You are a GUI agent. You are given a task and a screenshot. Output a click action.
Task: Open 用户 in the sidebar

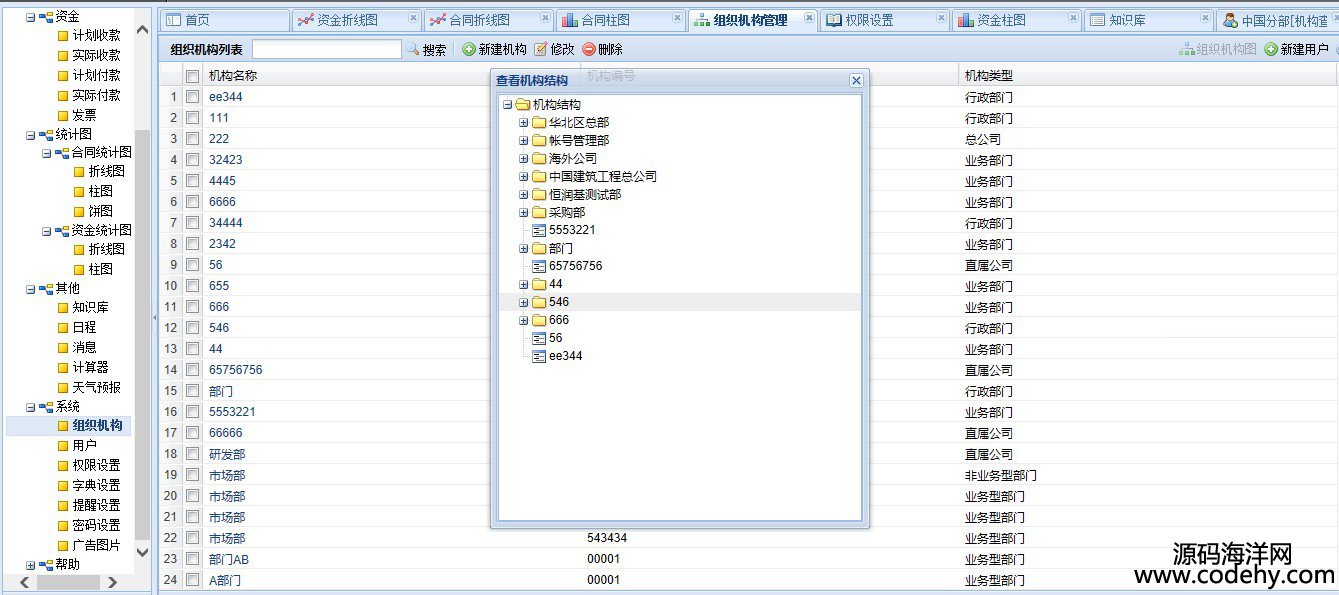[85, 446]
